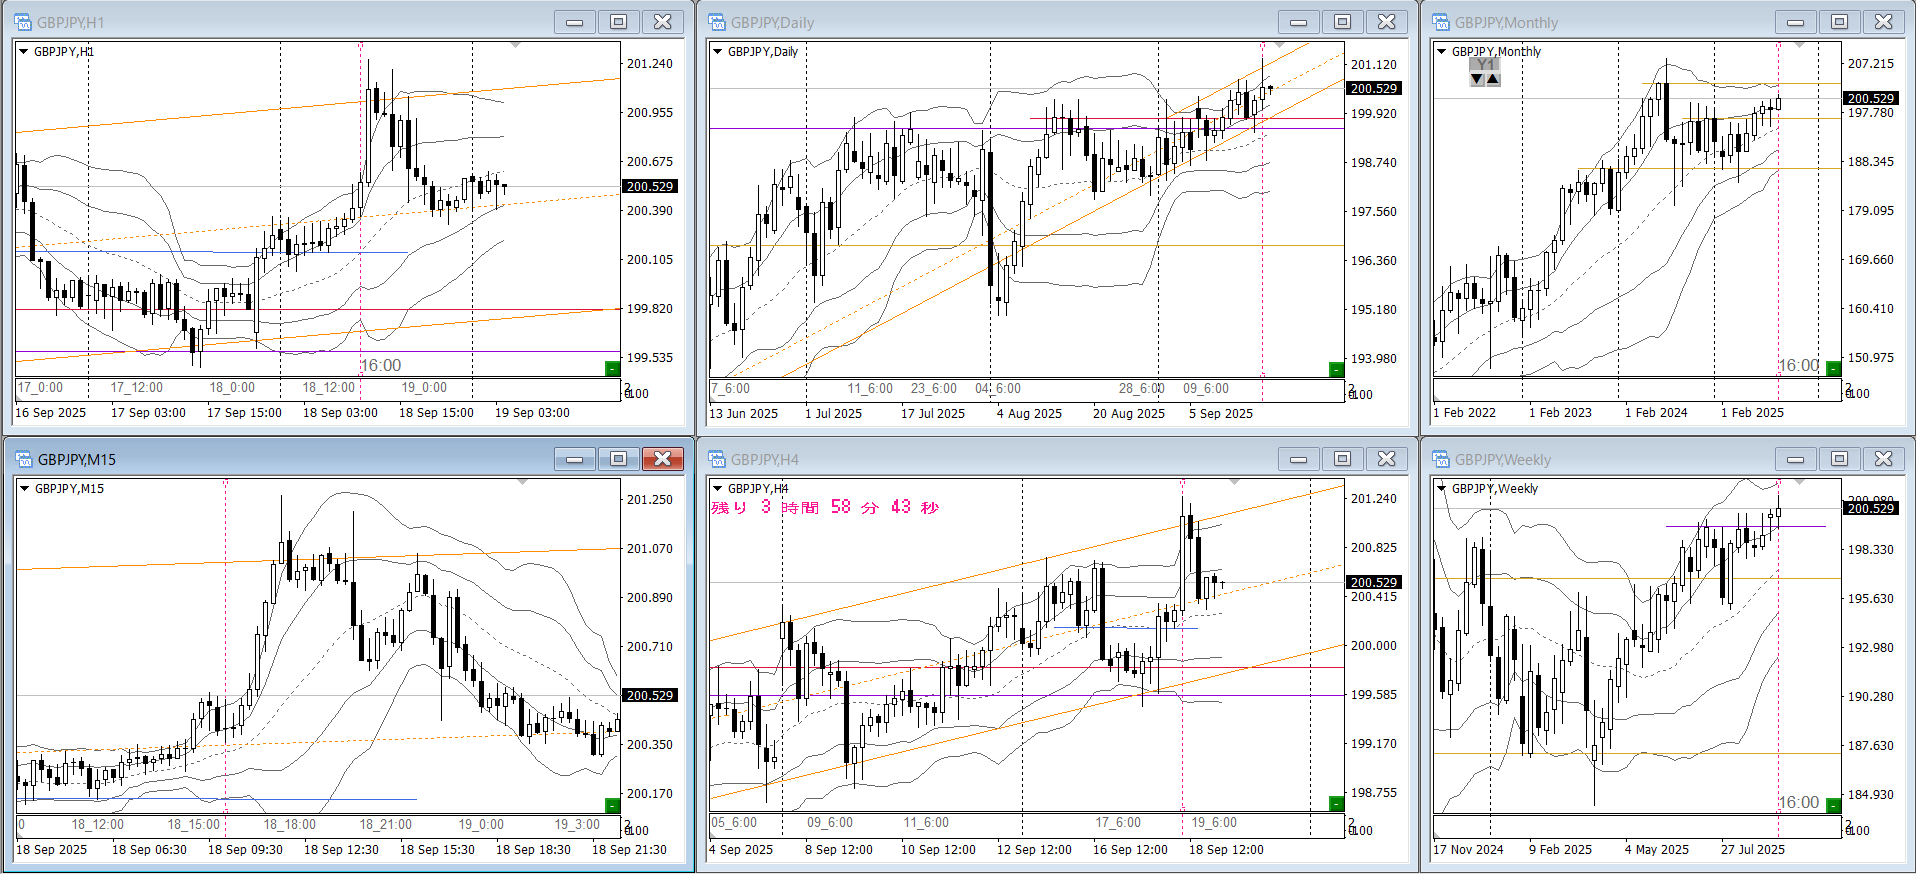Click the Y1 button on Monthly chart
The image size is (1916, 874).
pos(1485,65)
